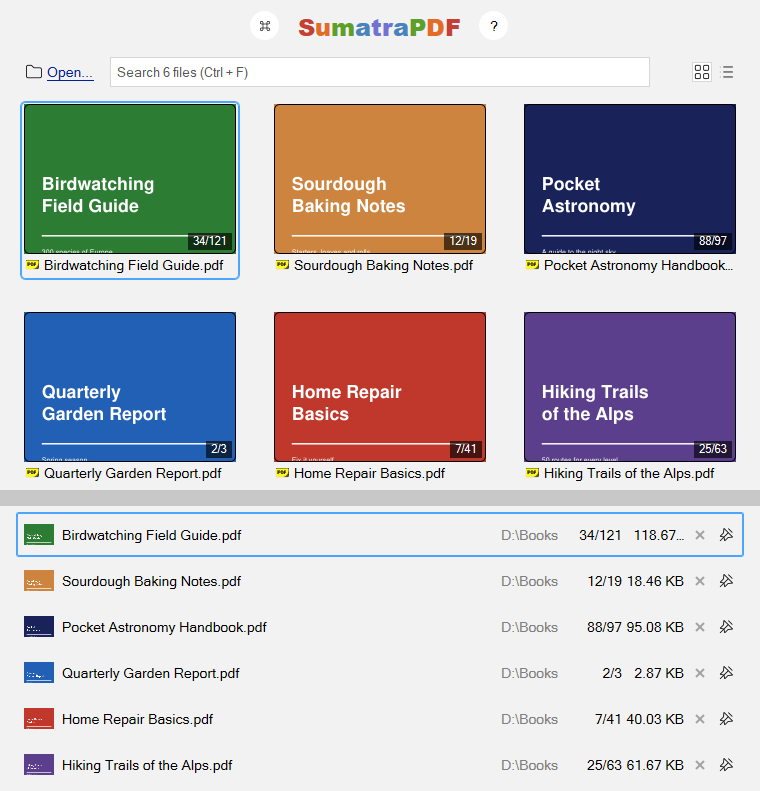The image size is (760, 791).
Task: Open the Sourdough Baking Notes cover thumbnail
Action: pos(380,179)
